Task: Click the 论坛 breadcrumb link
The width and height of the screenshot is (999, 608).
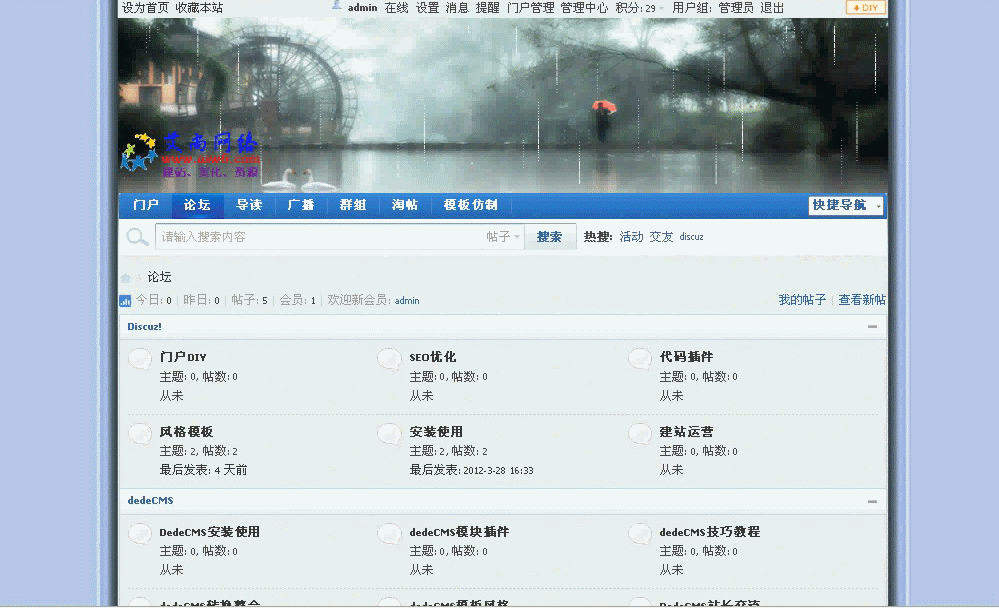Action: [159, 277]
